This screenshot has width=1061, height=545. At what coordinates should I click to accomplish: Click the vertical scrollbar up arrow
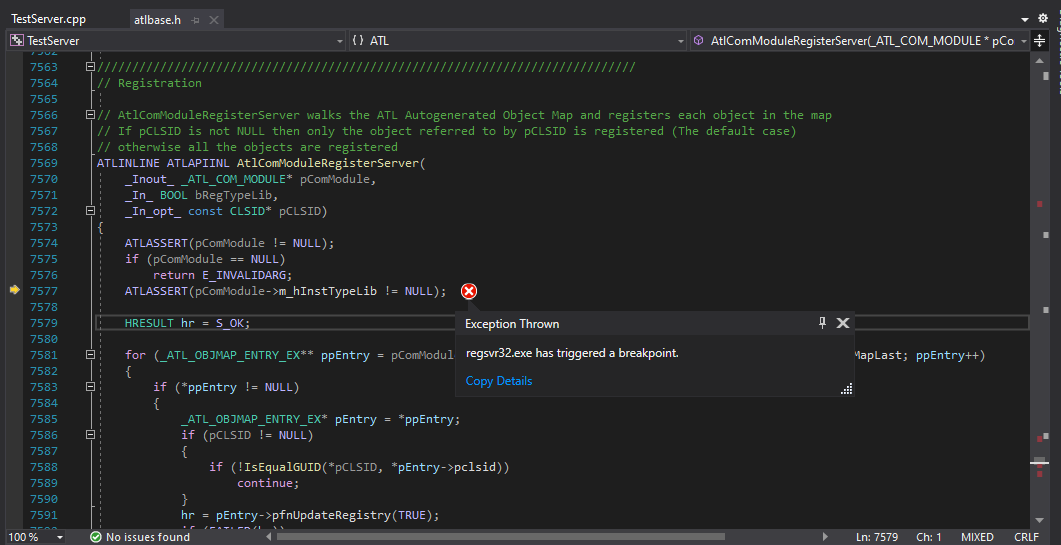point(1039,60)
